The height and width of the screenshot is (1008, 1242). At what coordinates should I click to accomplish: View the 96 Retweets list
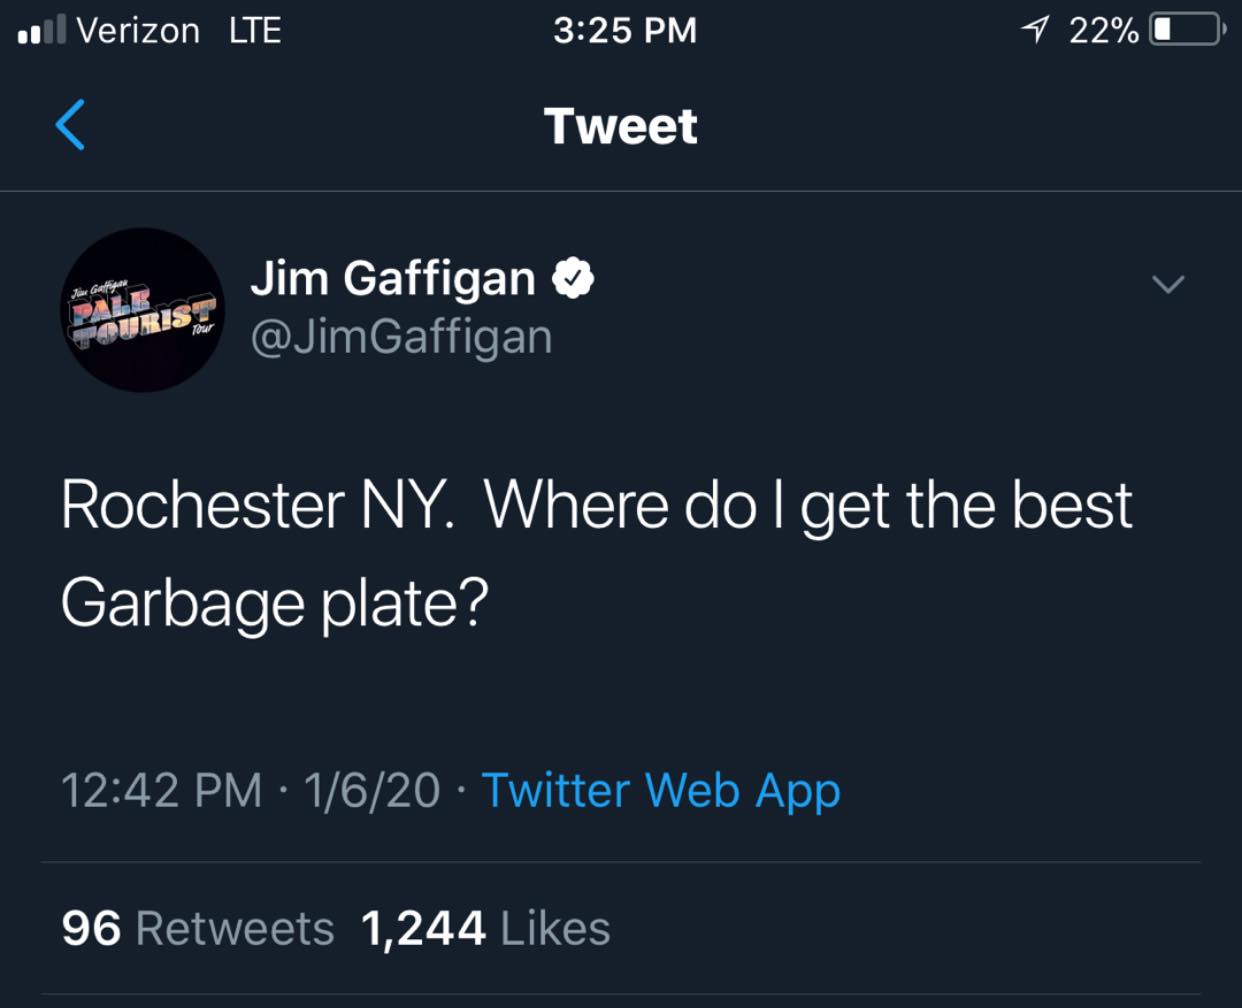point(197,928)
